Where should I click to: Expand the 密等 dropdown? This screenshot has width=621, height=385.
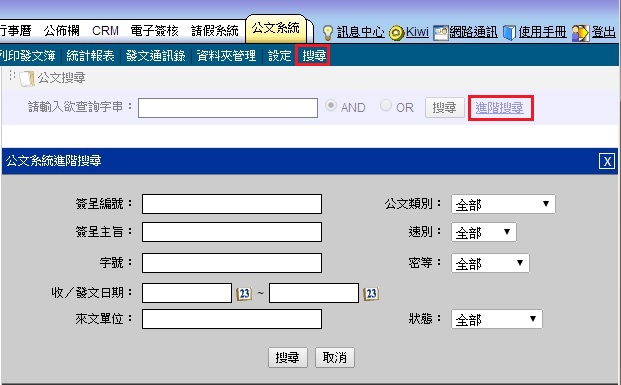[490, 263]
